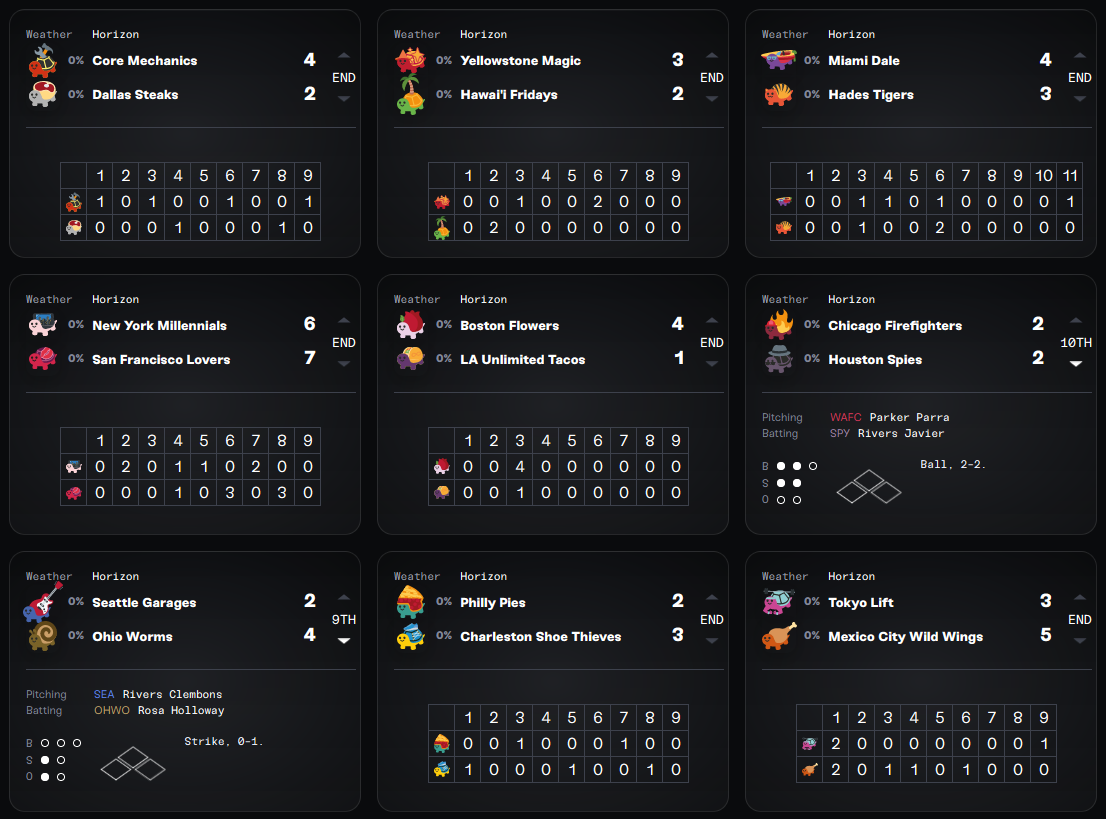Open the San Francisco Lovers team name
Image resolution: width=1106 pixels, height=819 pixels.
coord(161,359)
